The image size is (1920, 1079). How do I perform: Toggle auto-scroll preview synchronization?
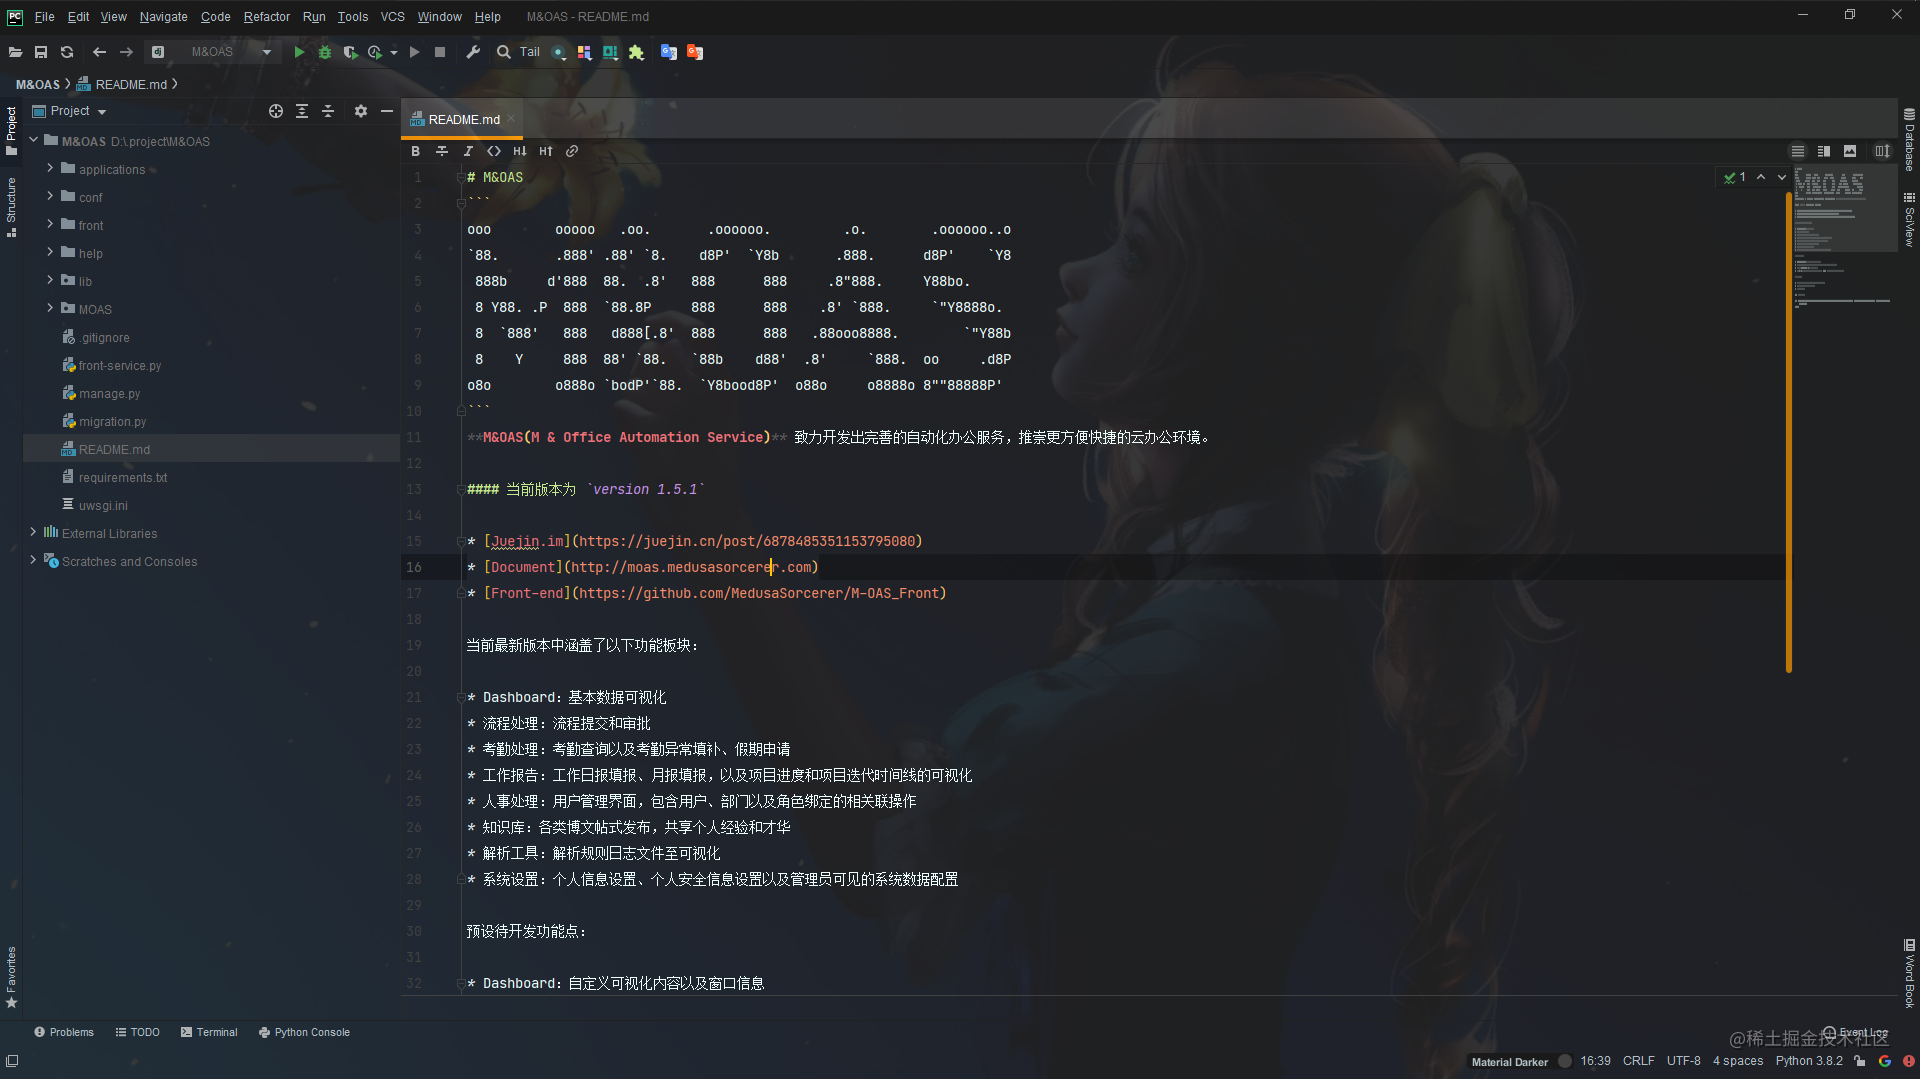click(1883, 151)
